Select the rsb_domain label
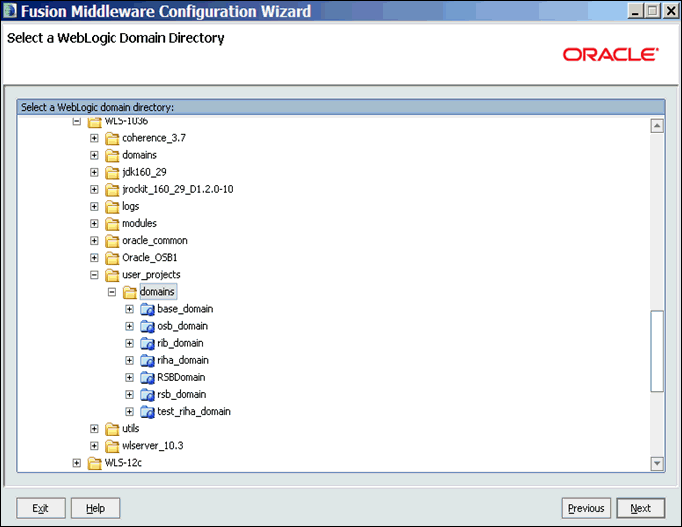Screen dimensions: 682x527 182,395
